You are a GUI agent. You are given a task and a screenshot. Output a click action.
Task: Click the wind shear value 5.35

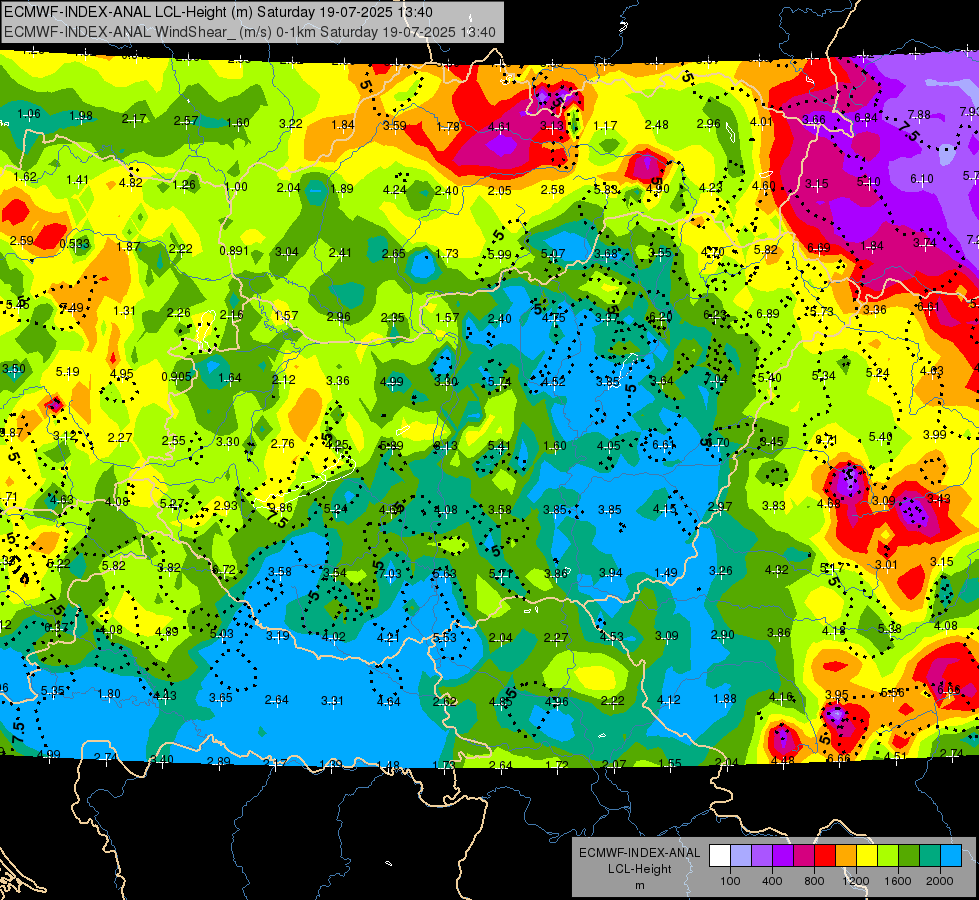click(x=52, y=691)
